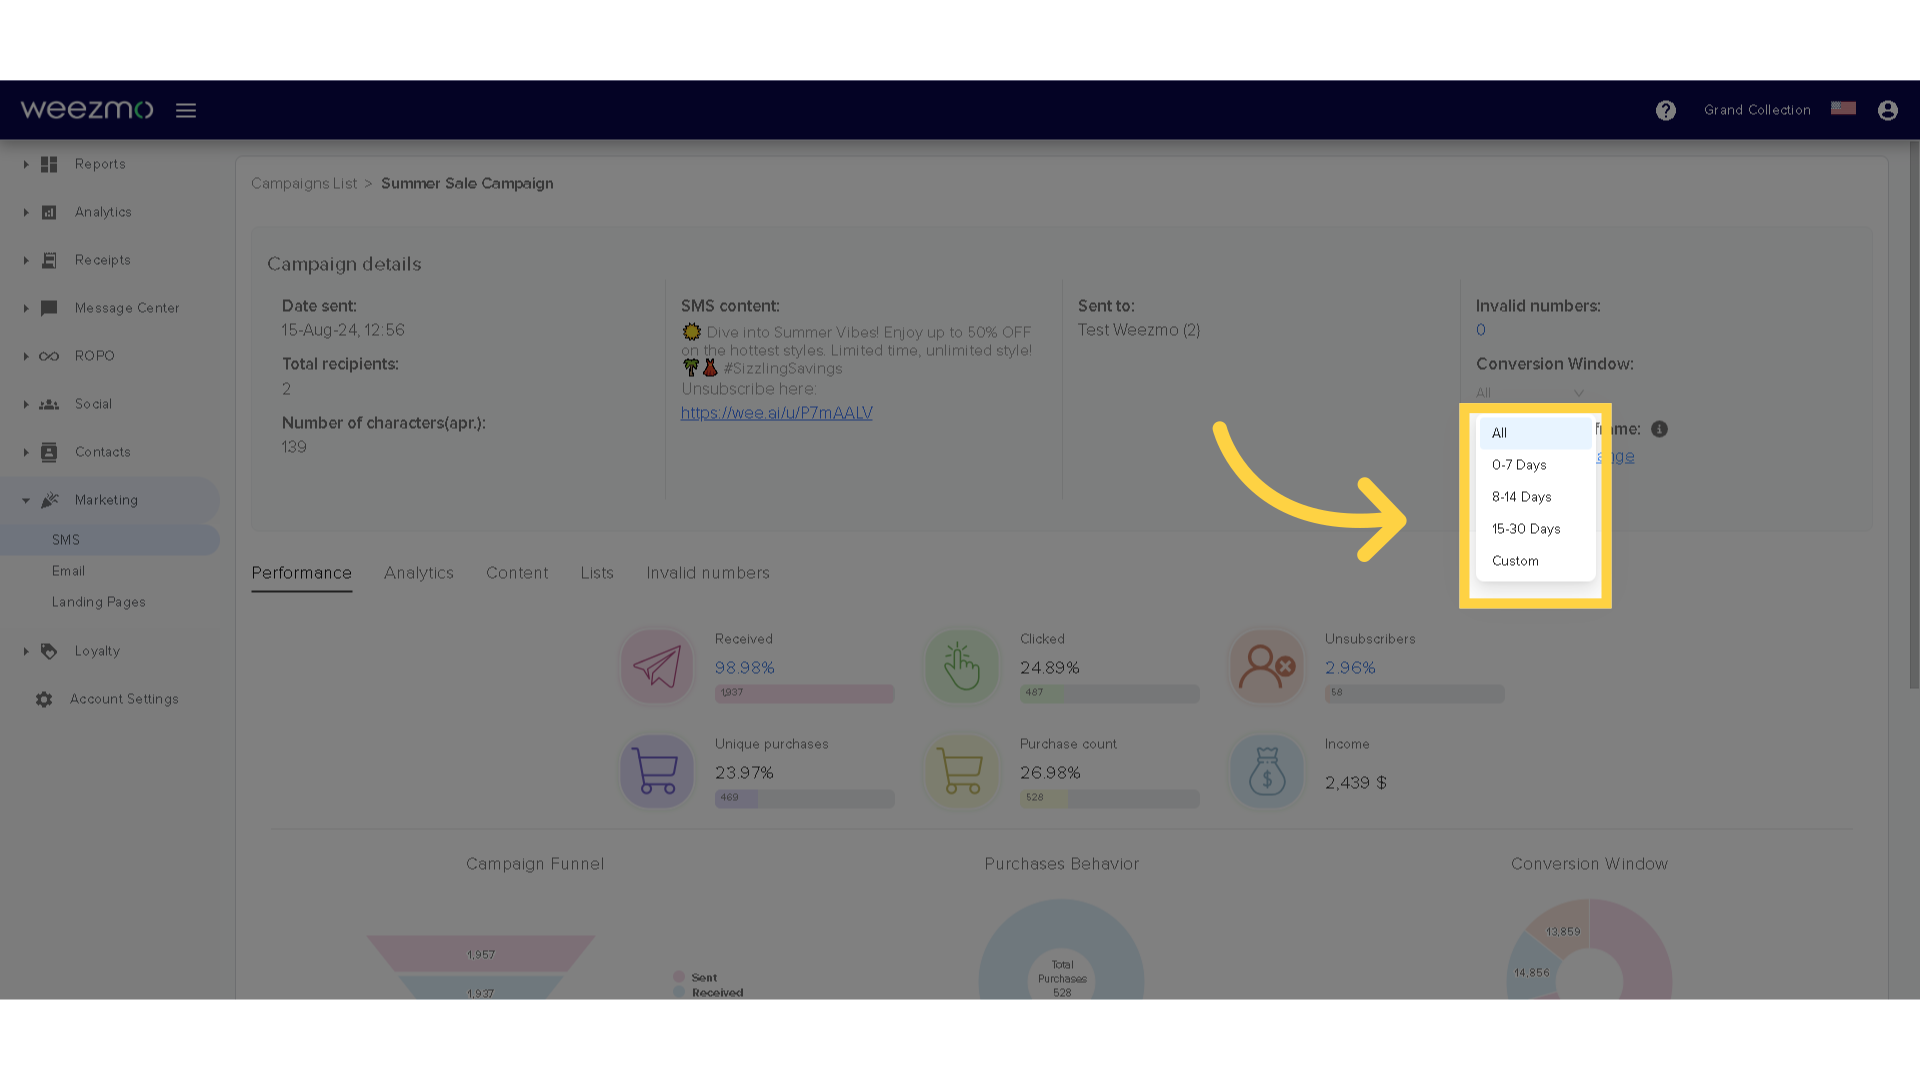Click the Clicked progress bar 487
This screenshot has width=1920, height=1080.
tap(1109, 693)
